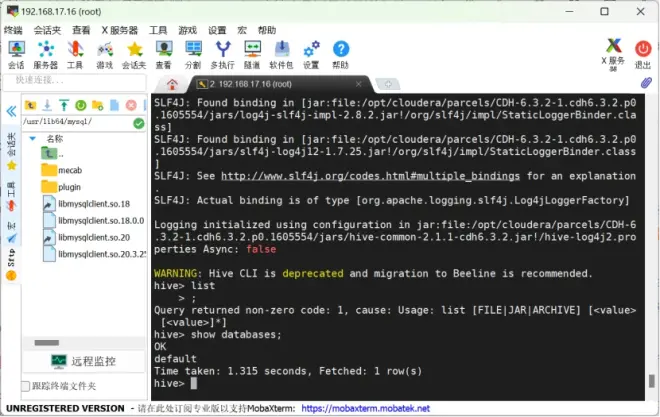Open the 终端 menu
The height and width of the screenshot is (417, 660).
(x=13, y=30)
